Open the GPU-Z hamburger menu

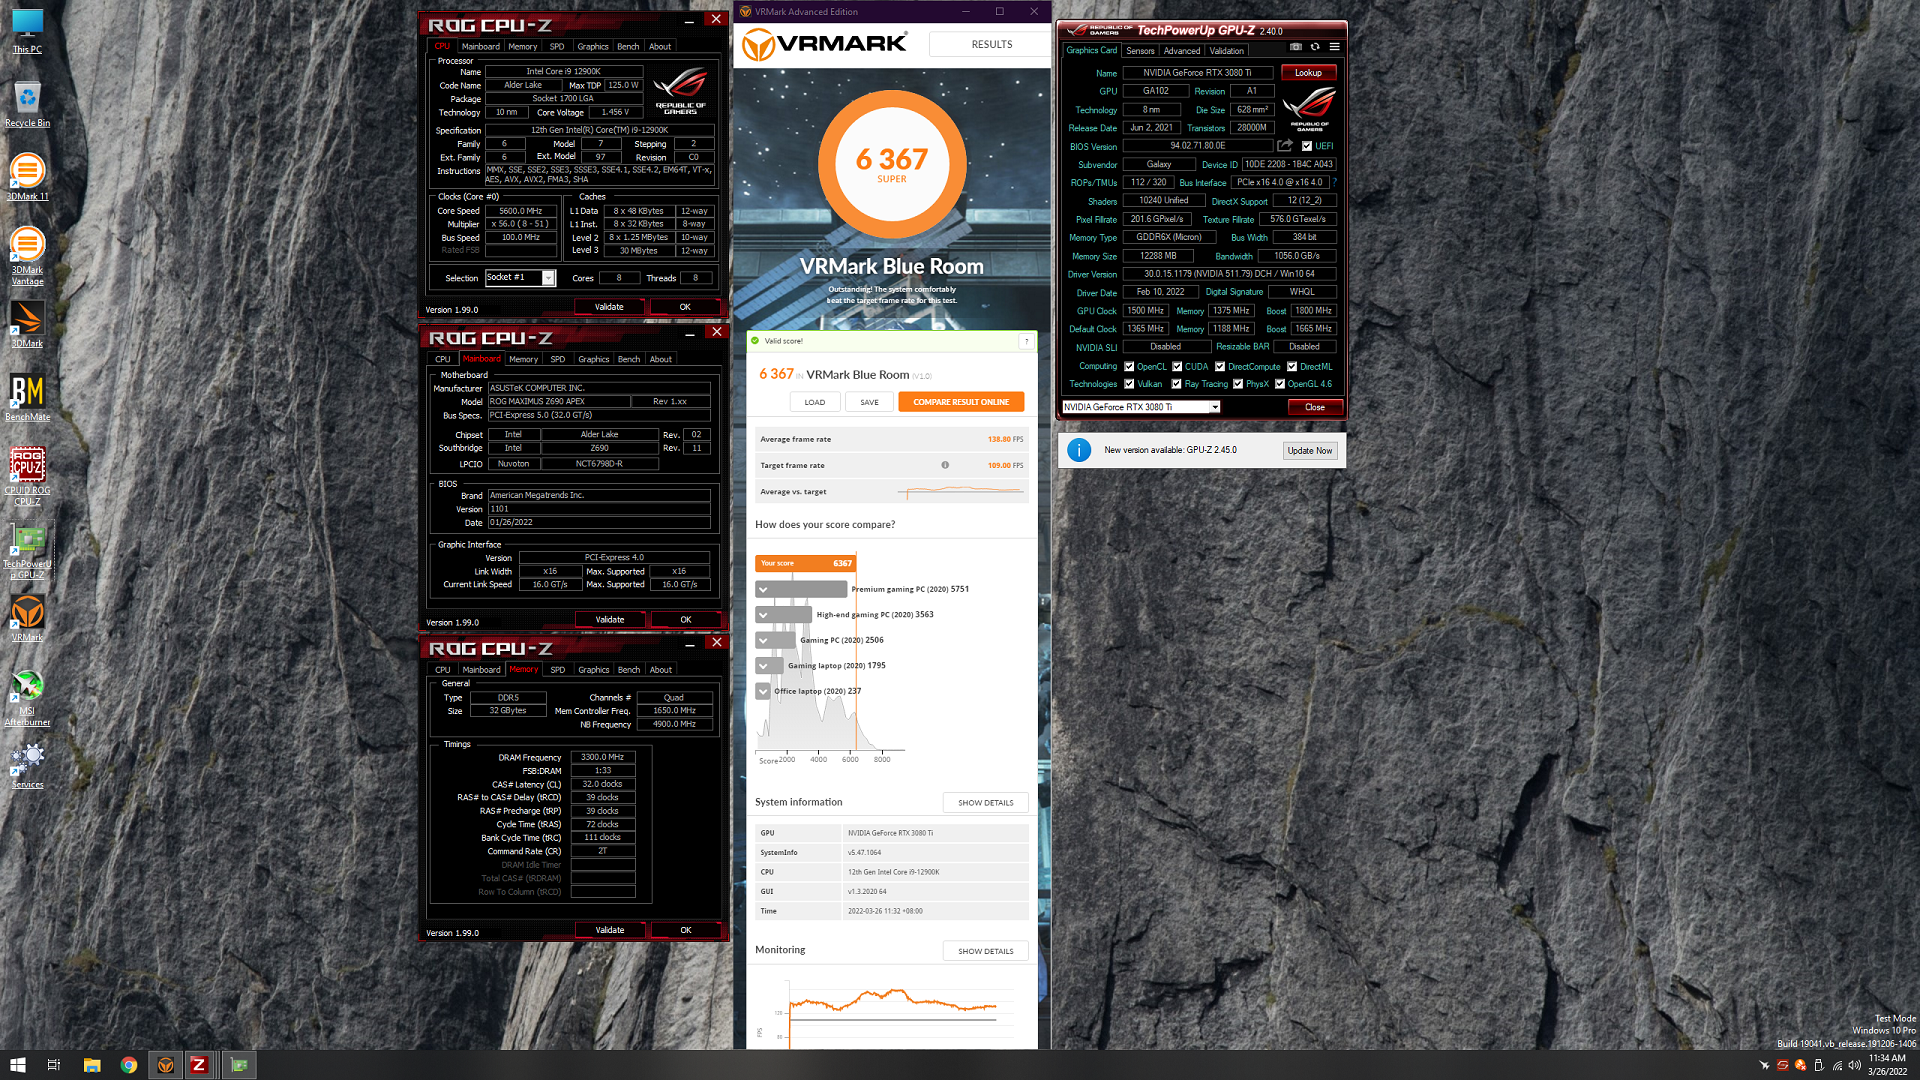click(1334, 47)
